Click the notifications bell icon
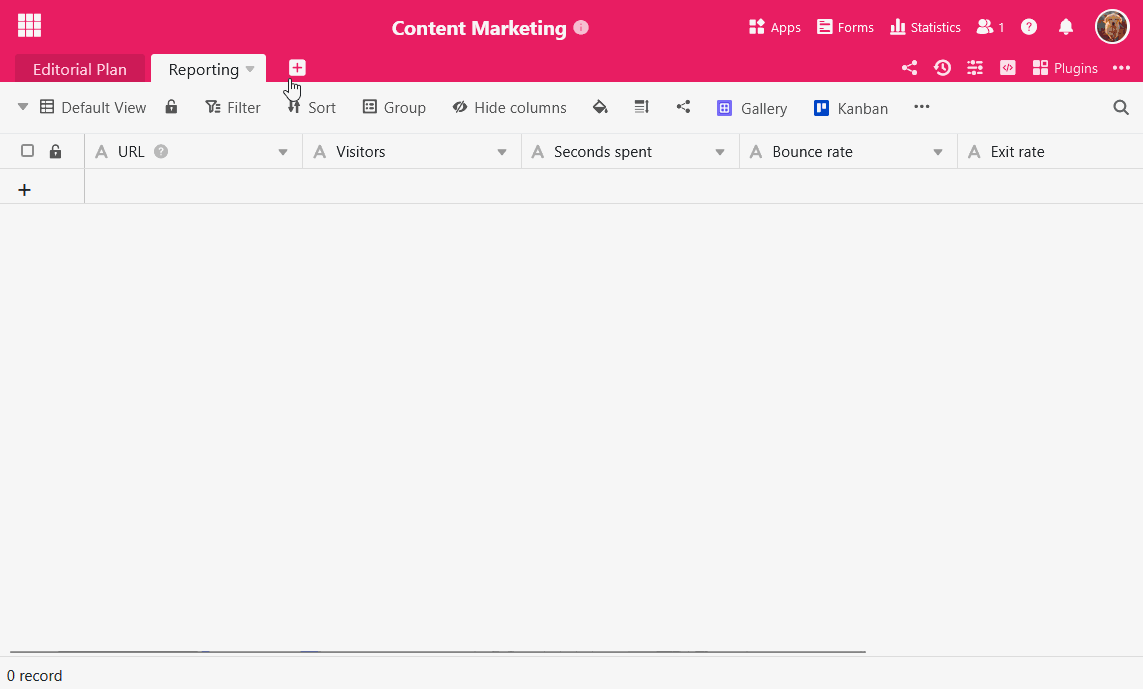 pos(1066,27)
